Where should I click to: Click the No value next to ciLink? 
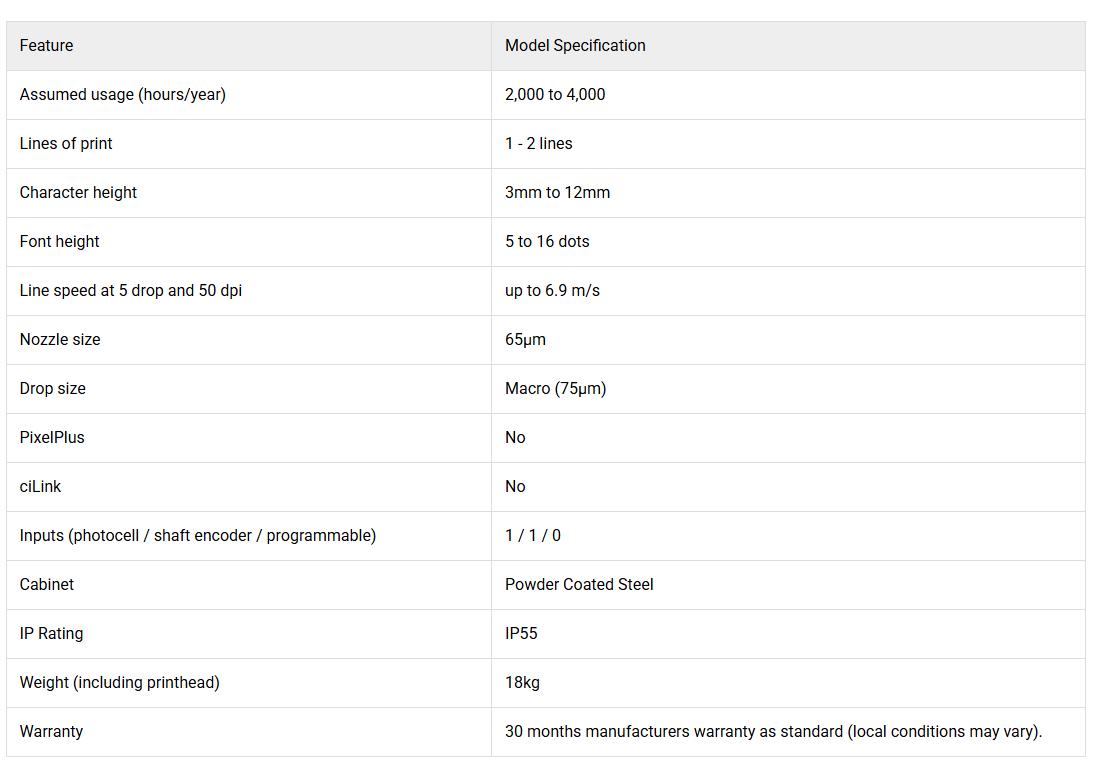(515, 486)
